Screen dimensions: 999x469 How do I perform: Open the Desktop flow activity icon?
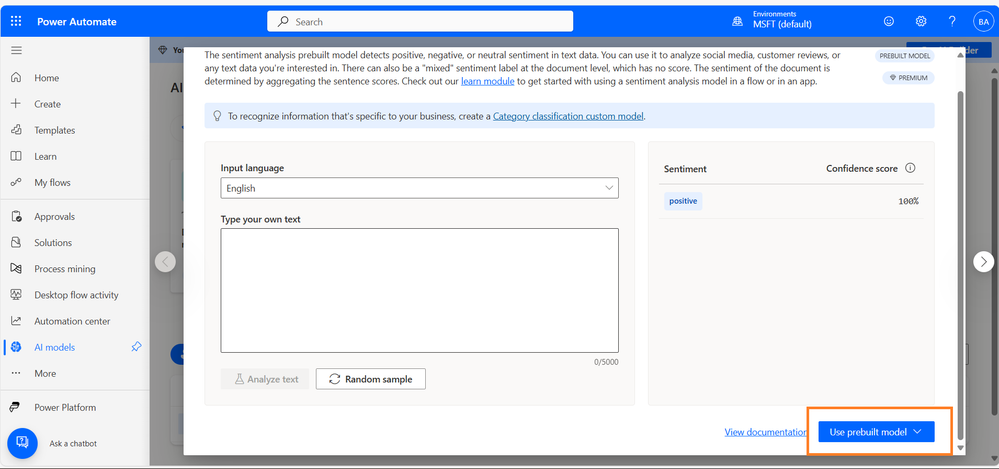click(17, 295)
